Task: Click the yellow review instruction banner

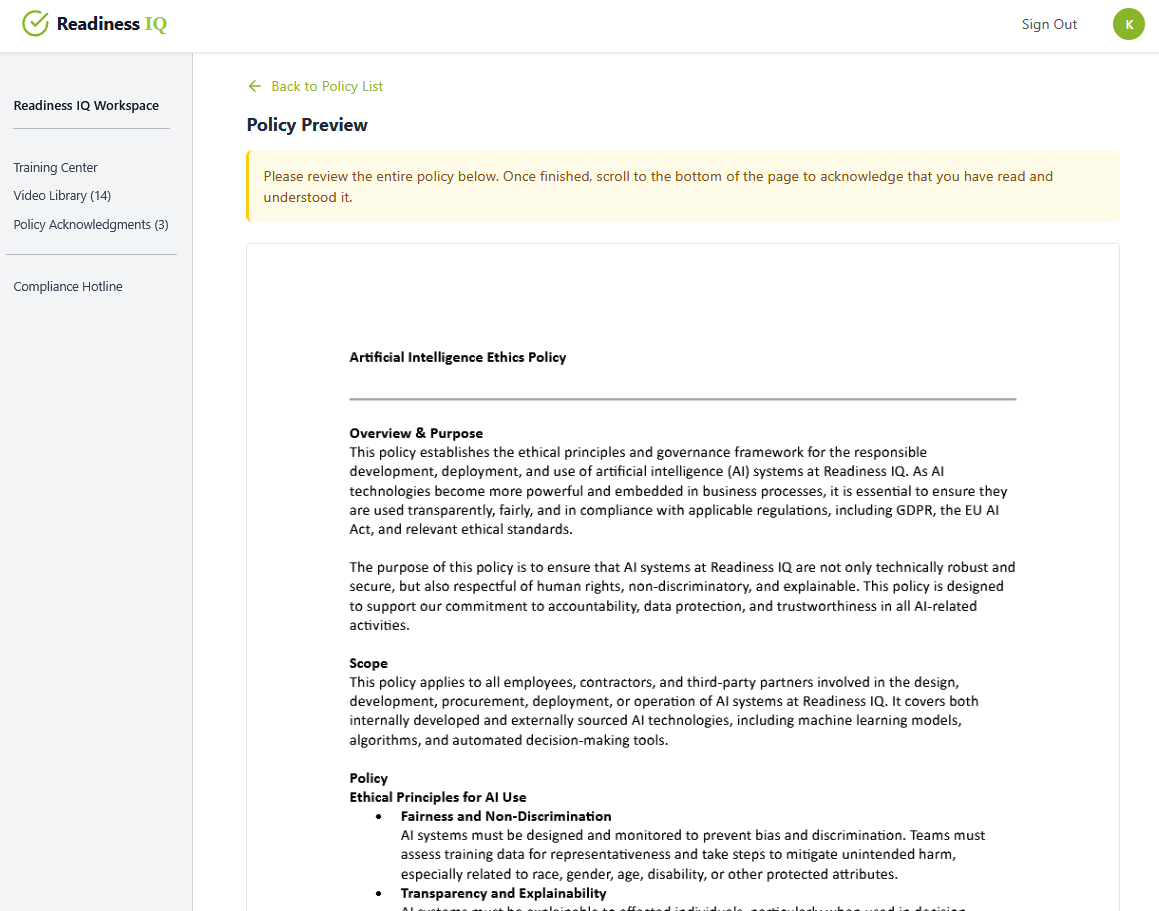Action: click(x=683, y=186)
